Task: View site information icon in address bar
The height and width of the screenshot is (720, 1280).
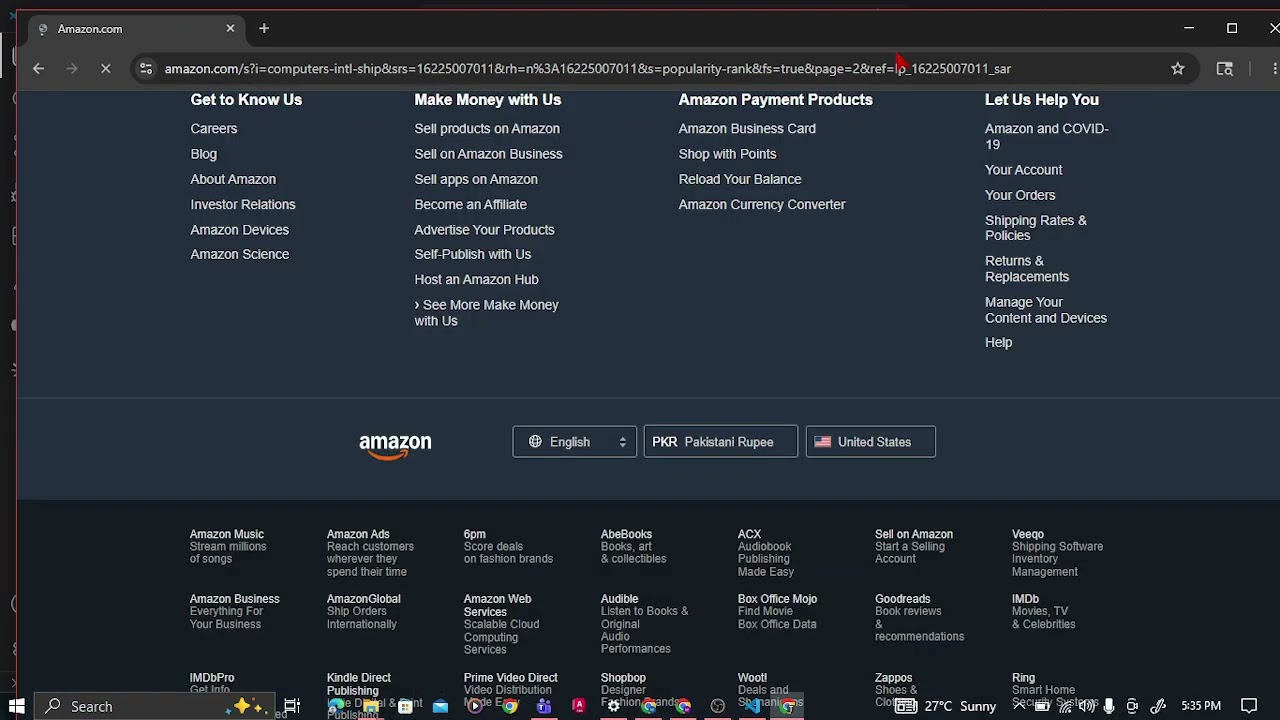Action: tap(146, 68)
